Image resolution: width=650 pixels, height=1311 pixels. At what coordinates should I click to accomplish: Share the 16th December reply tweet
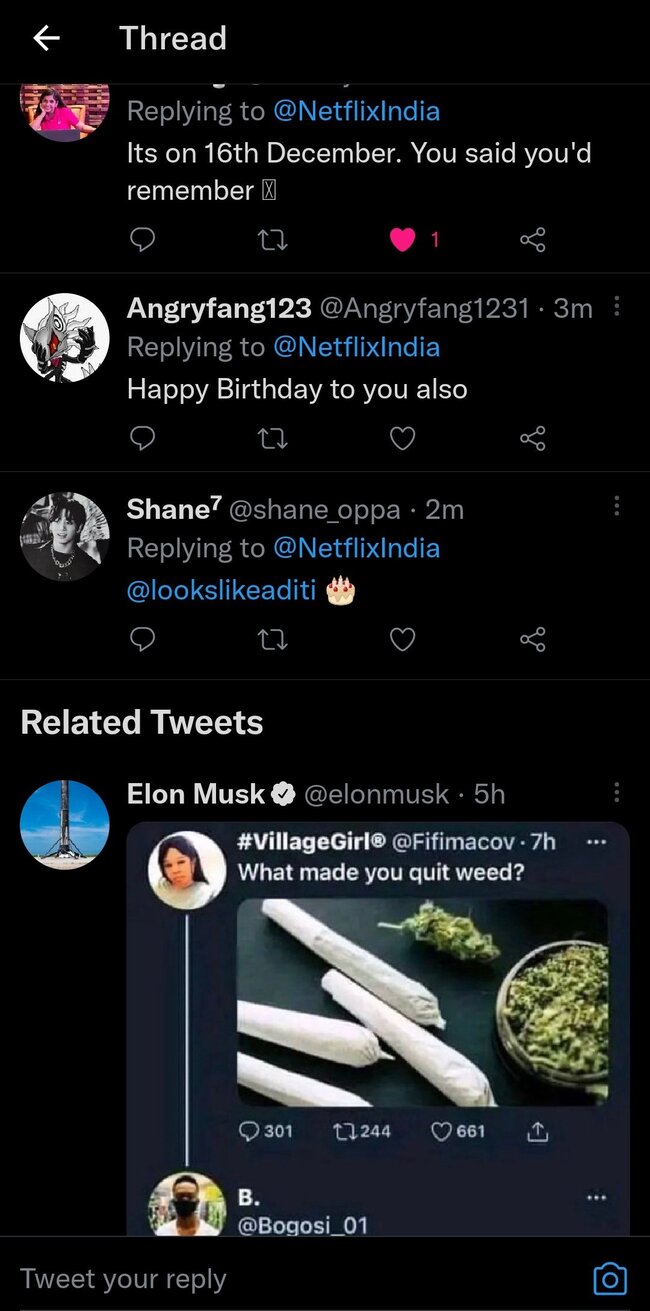click(533, 240)
